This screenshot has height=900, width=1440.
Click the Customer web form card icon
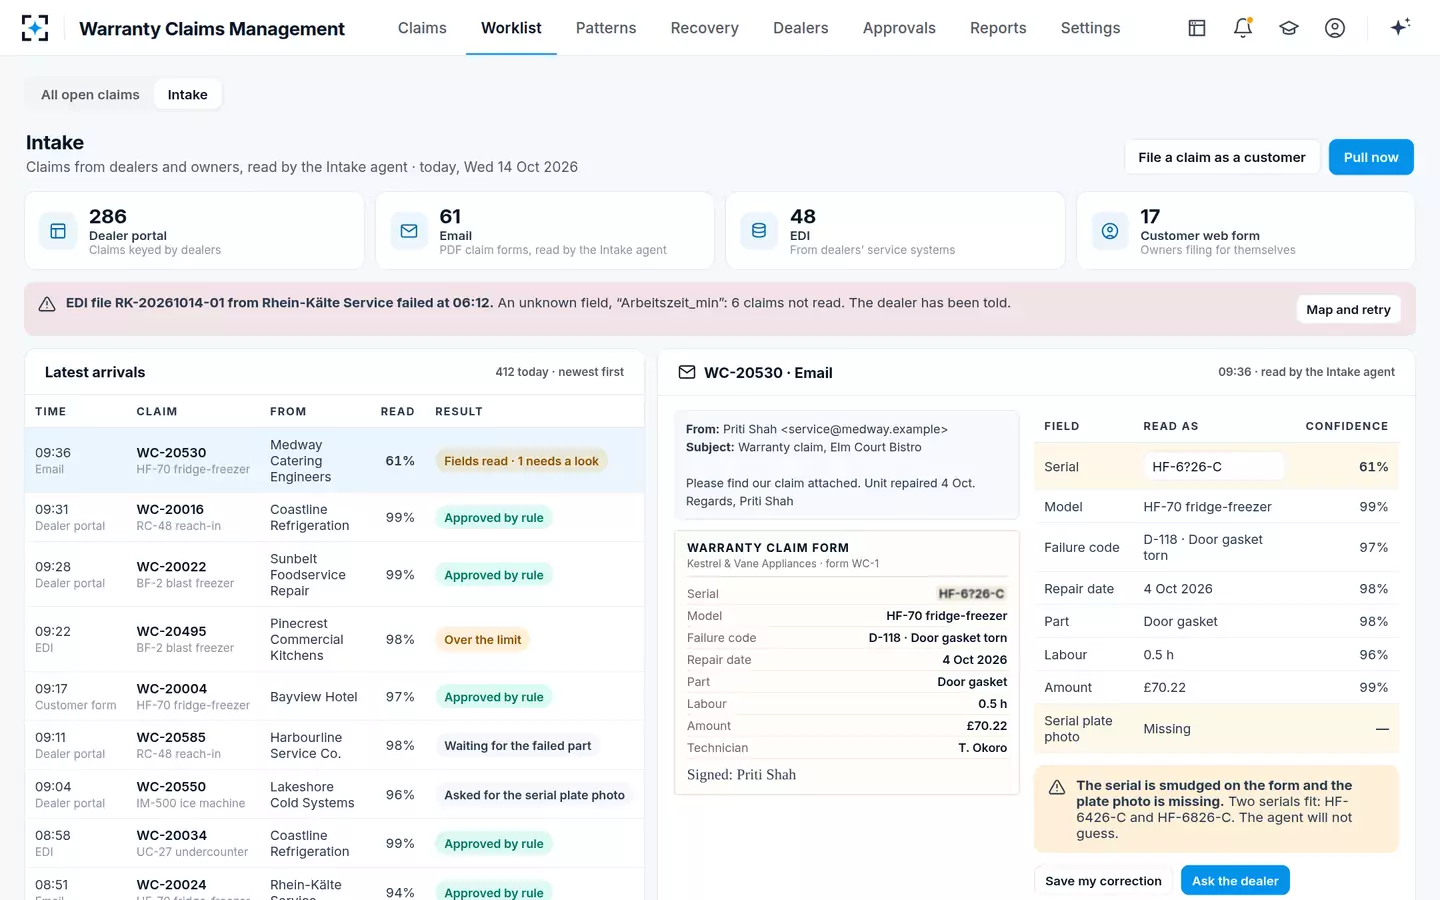click(x=1110, y=231)
